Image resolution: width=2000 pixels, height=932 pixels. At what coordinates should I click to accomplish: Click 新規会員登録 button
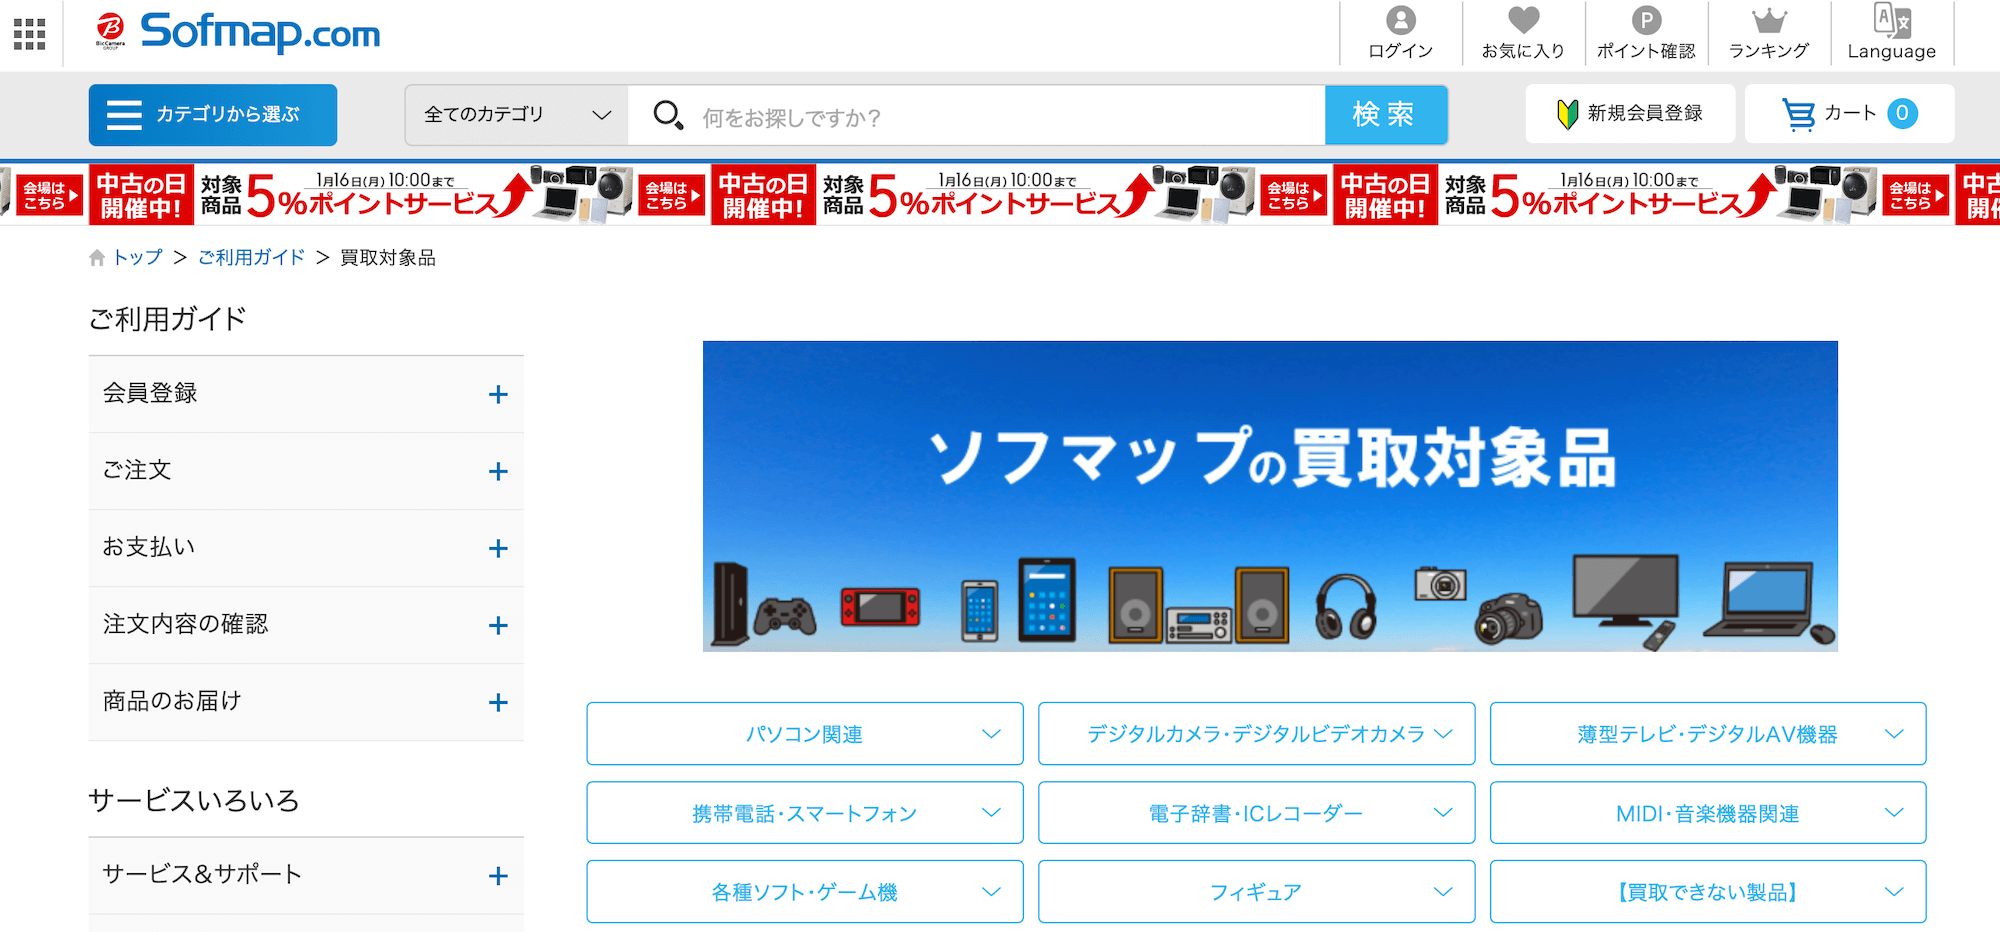pos(1630,114)
